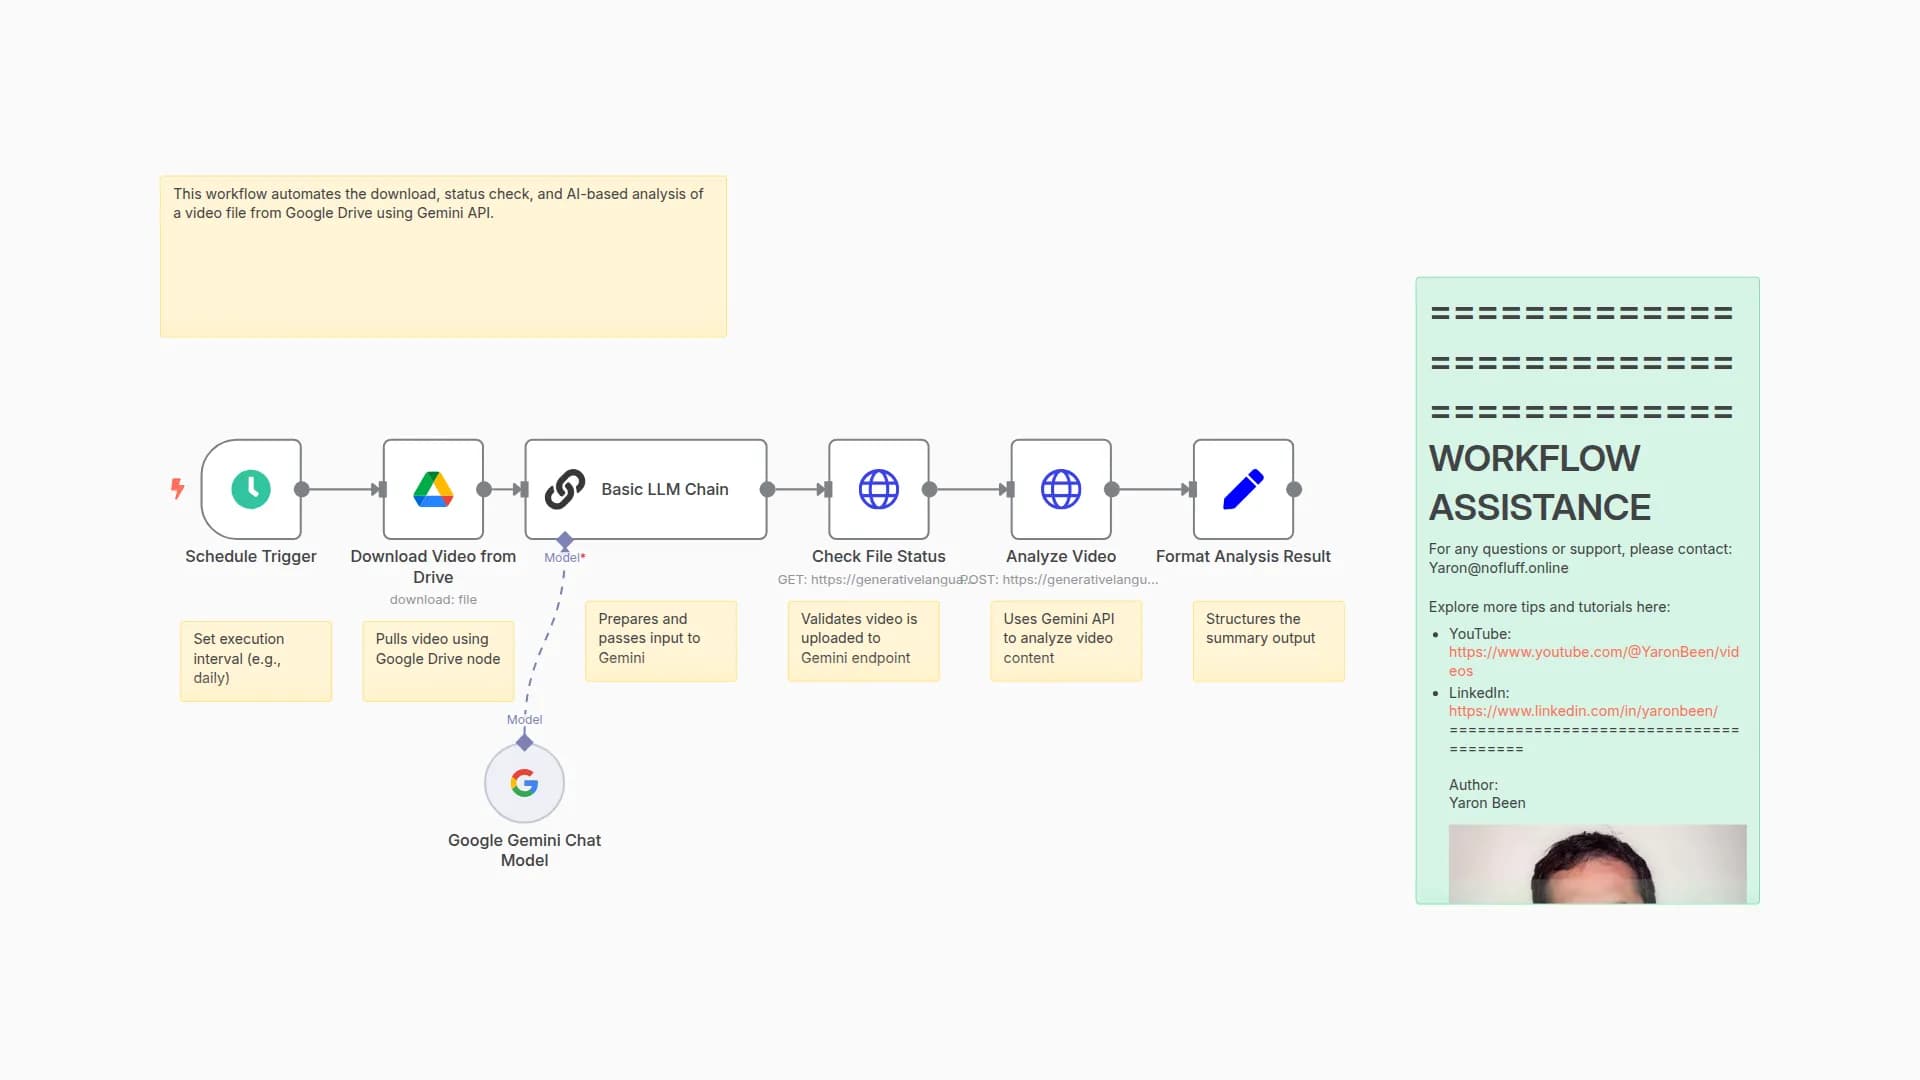Click the Format Analysis Result output connector
1920x1080 pixels.
tap(1294, 489)
